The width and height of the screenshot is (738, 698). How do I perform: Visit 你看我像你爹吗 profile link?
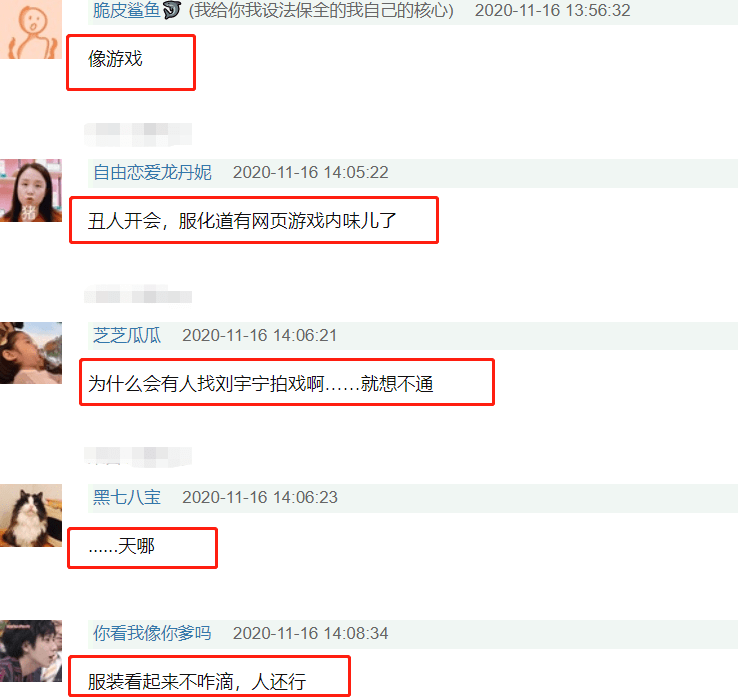152,633
